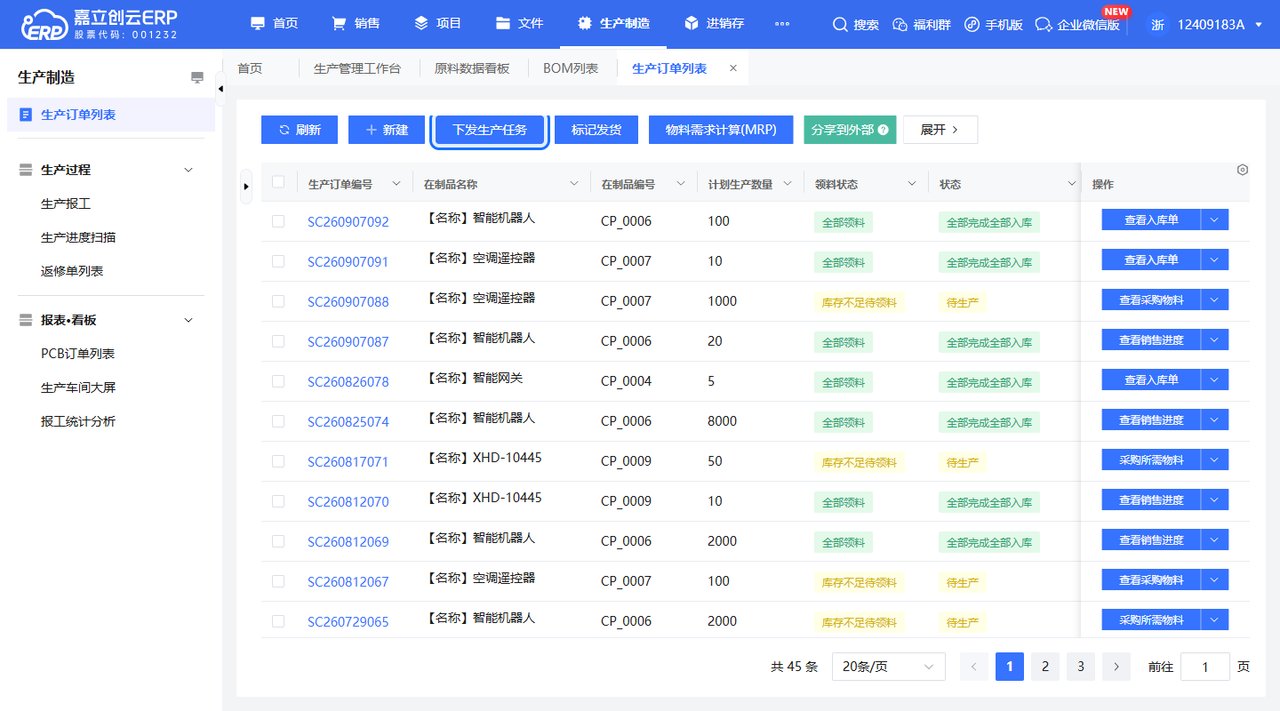This screenshot has height=711, width=1280.
Task: Open 在制品名称 column filter arrow
Action: [x=574, y=184]
